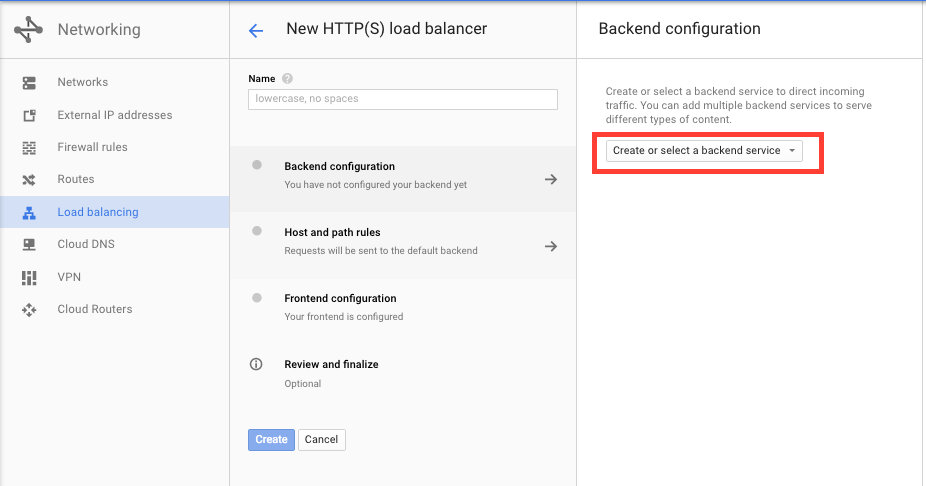This screenshot has width=926, height=486.
Task: Open the Load balancing menu item
Action: coord(98,212)
